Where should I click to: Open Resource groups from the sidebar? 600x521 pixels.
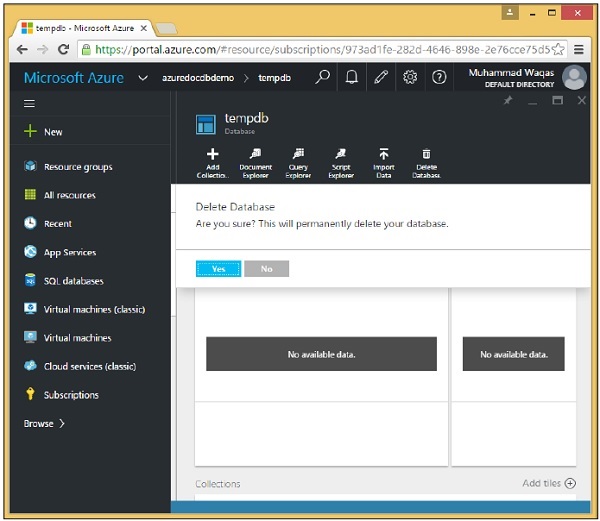[x=77, y=167]
